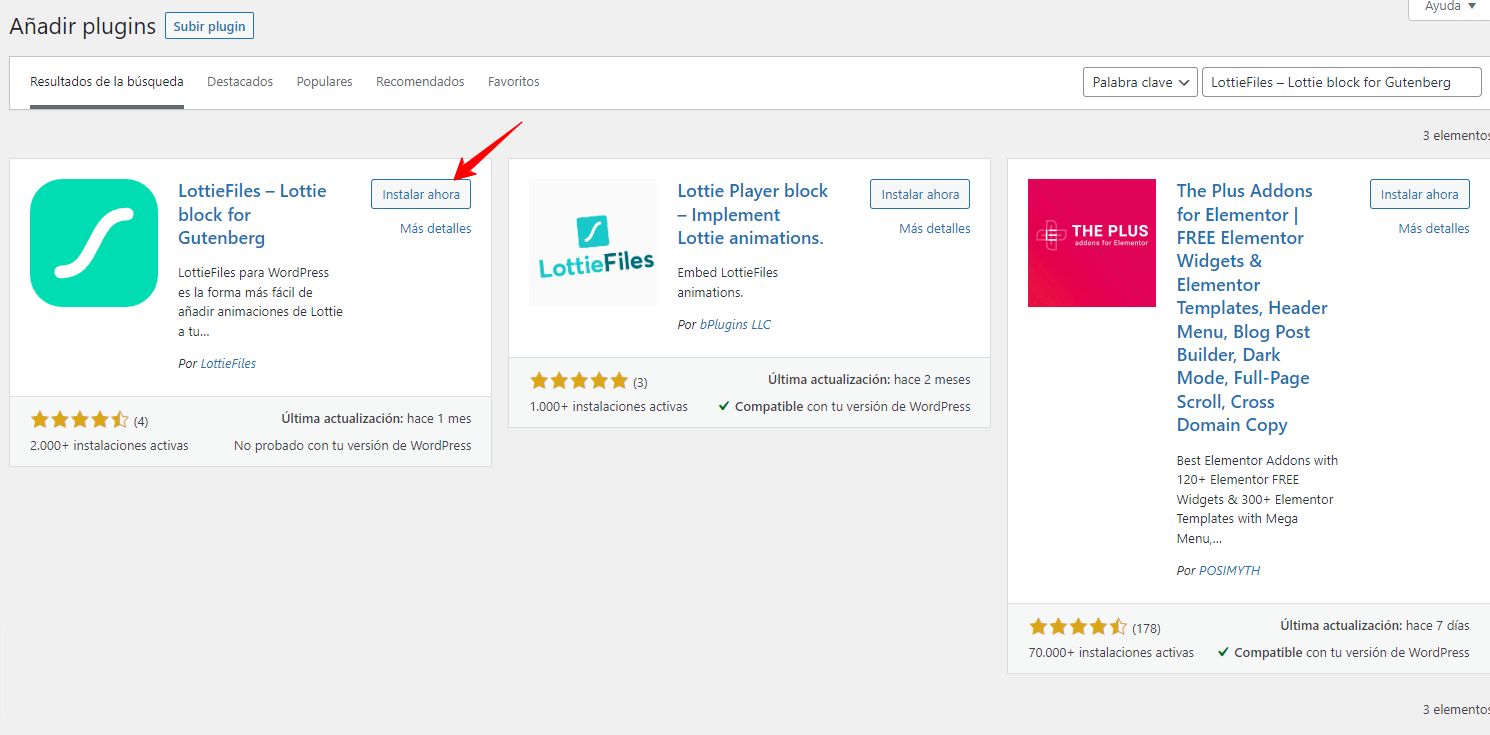The height and width of the screenshot is (735, 1490).
Task: Click the Lottie Player block plugin logo
Action: pos(593,243)
